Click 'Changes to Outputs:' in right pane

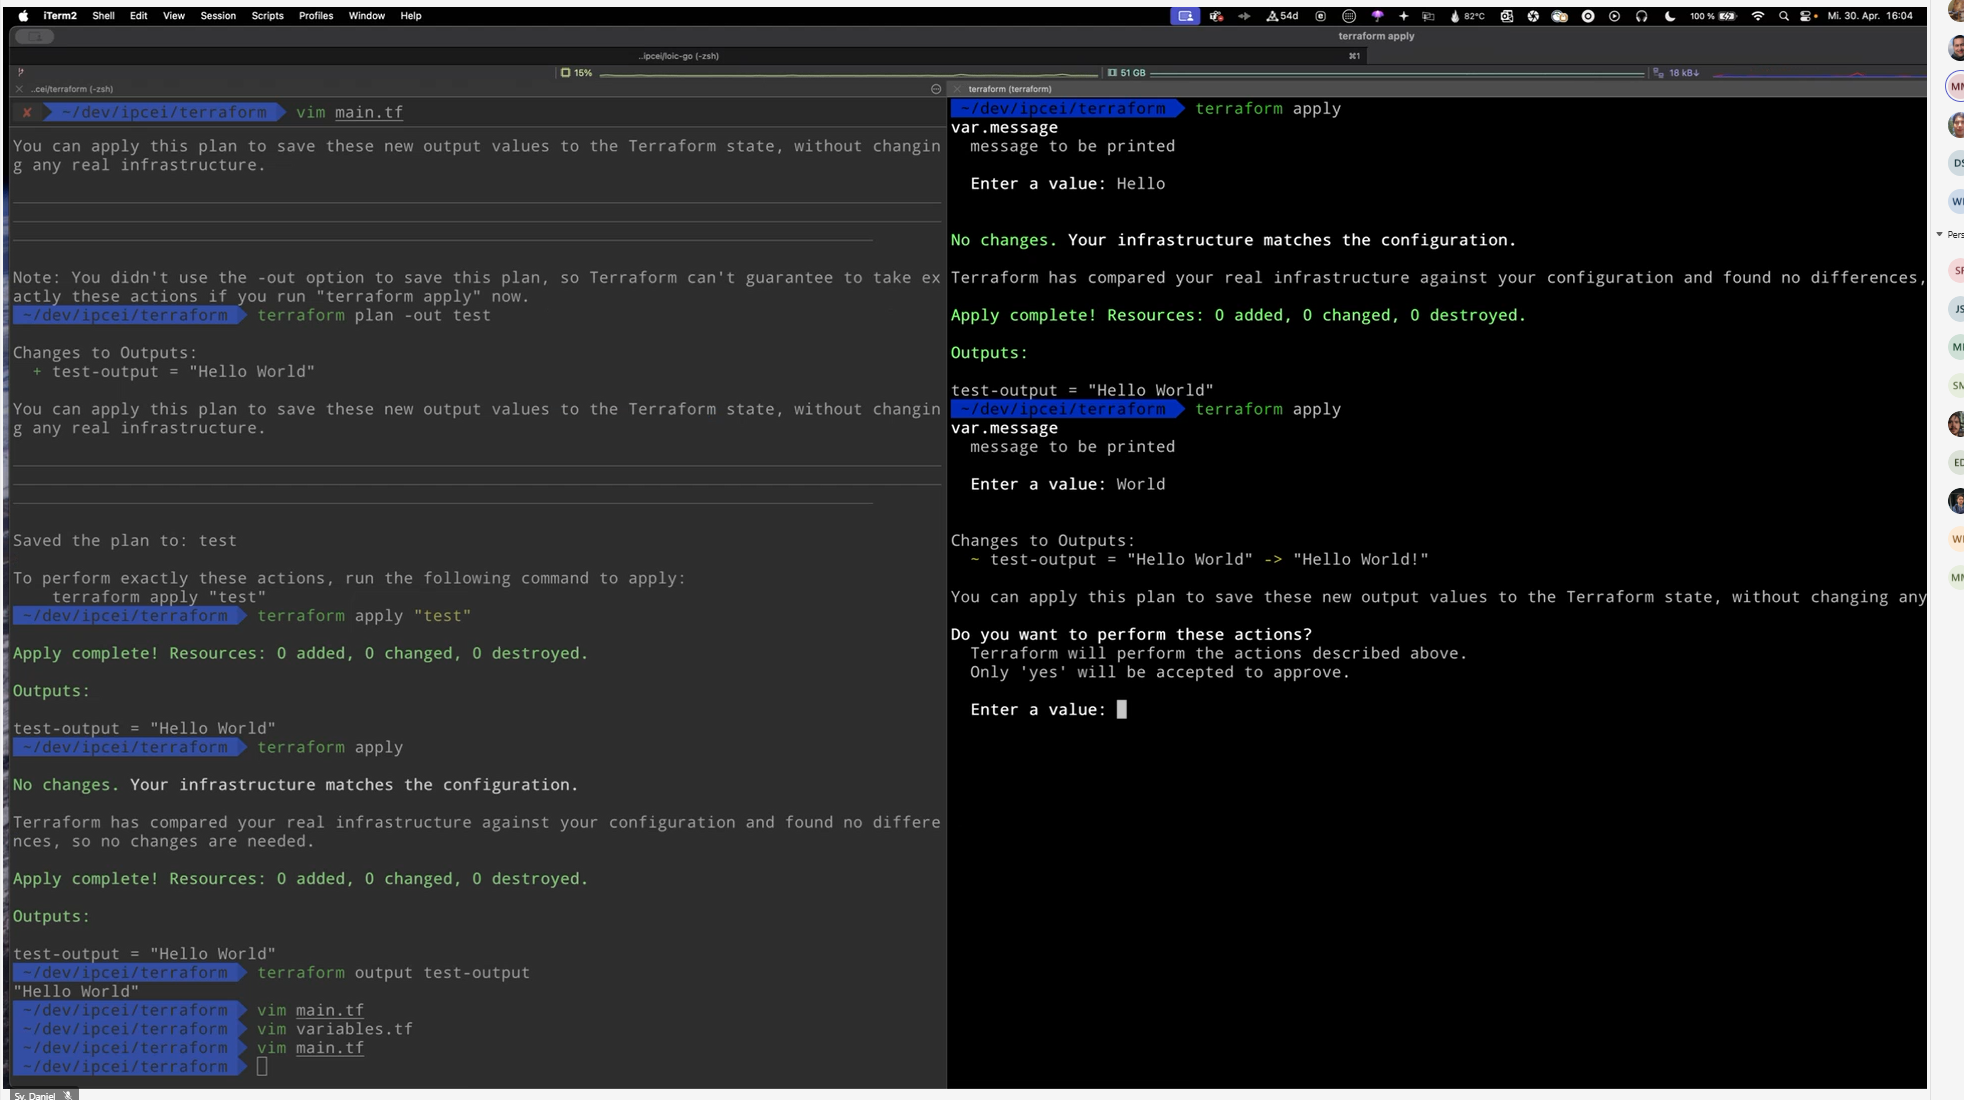1043,540
